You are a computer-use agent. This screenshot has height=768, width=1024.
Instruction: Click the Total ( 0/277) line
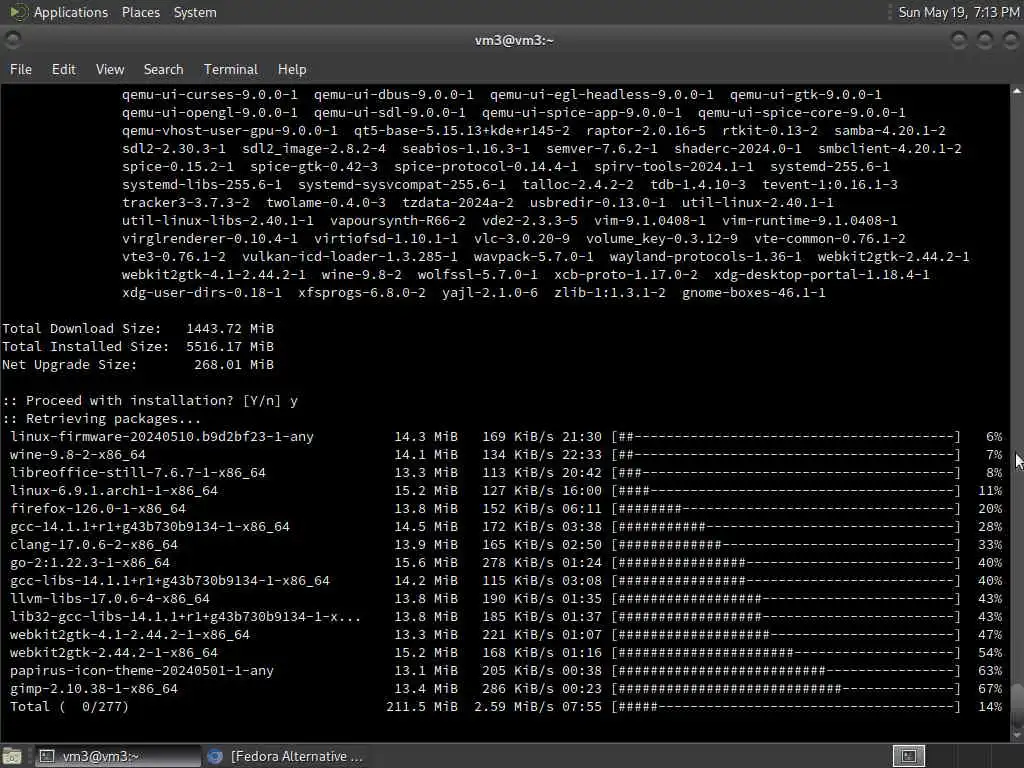coord(505,707)
